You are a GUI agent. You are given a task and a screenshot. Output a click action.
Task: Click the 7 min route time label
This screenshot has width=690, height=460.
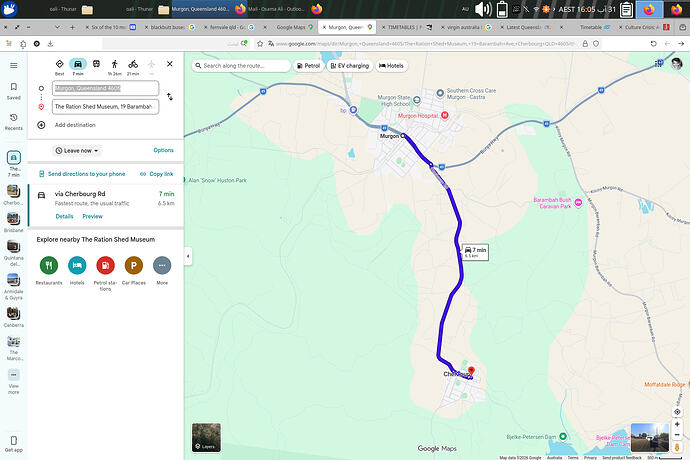[475, 252]
